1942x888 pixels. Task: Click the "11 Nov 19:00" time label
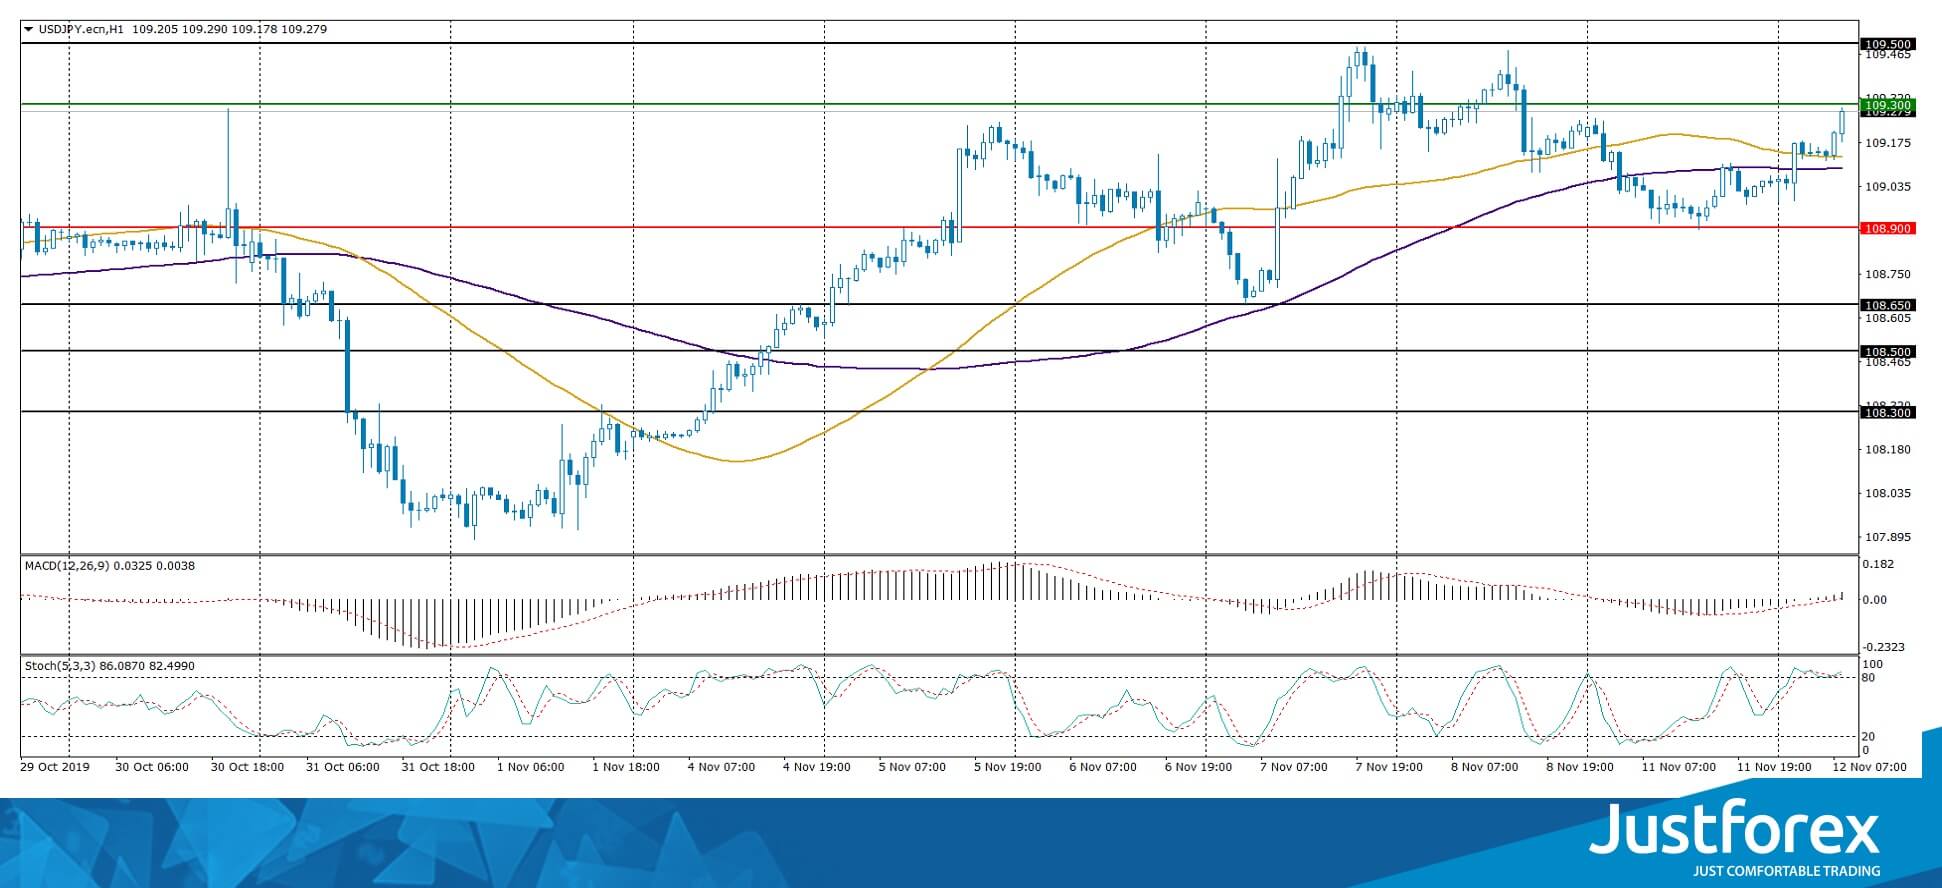click(x=1774, y=768)
